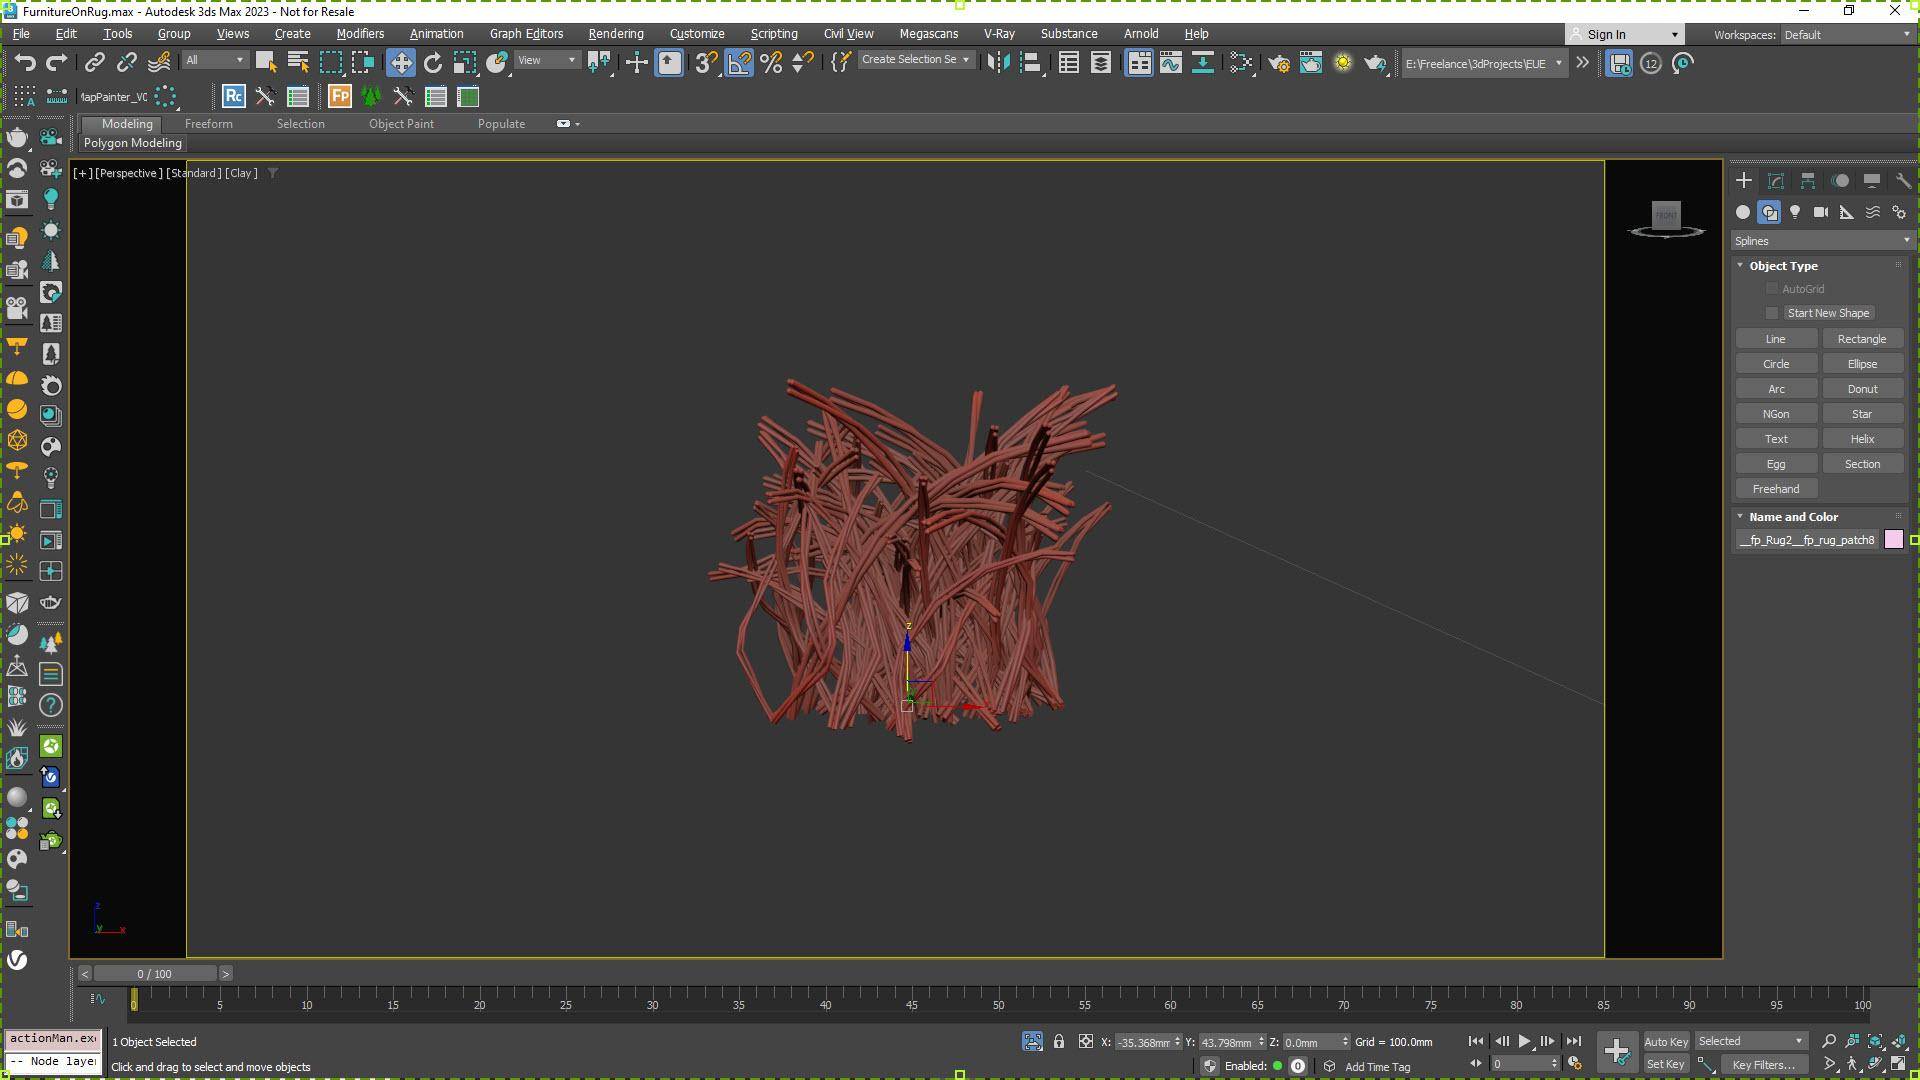Click the Forest Pack Fp icon
1920x1080 pixels.
click(339, 97)
